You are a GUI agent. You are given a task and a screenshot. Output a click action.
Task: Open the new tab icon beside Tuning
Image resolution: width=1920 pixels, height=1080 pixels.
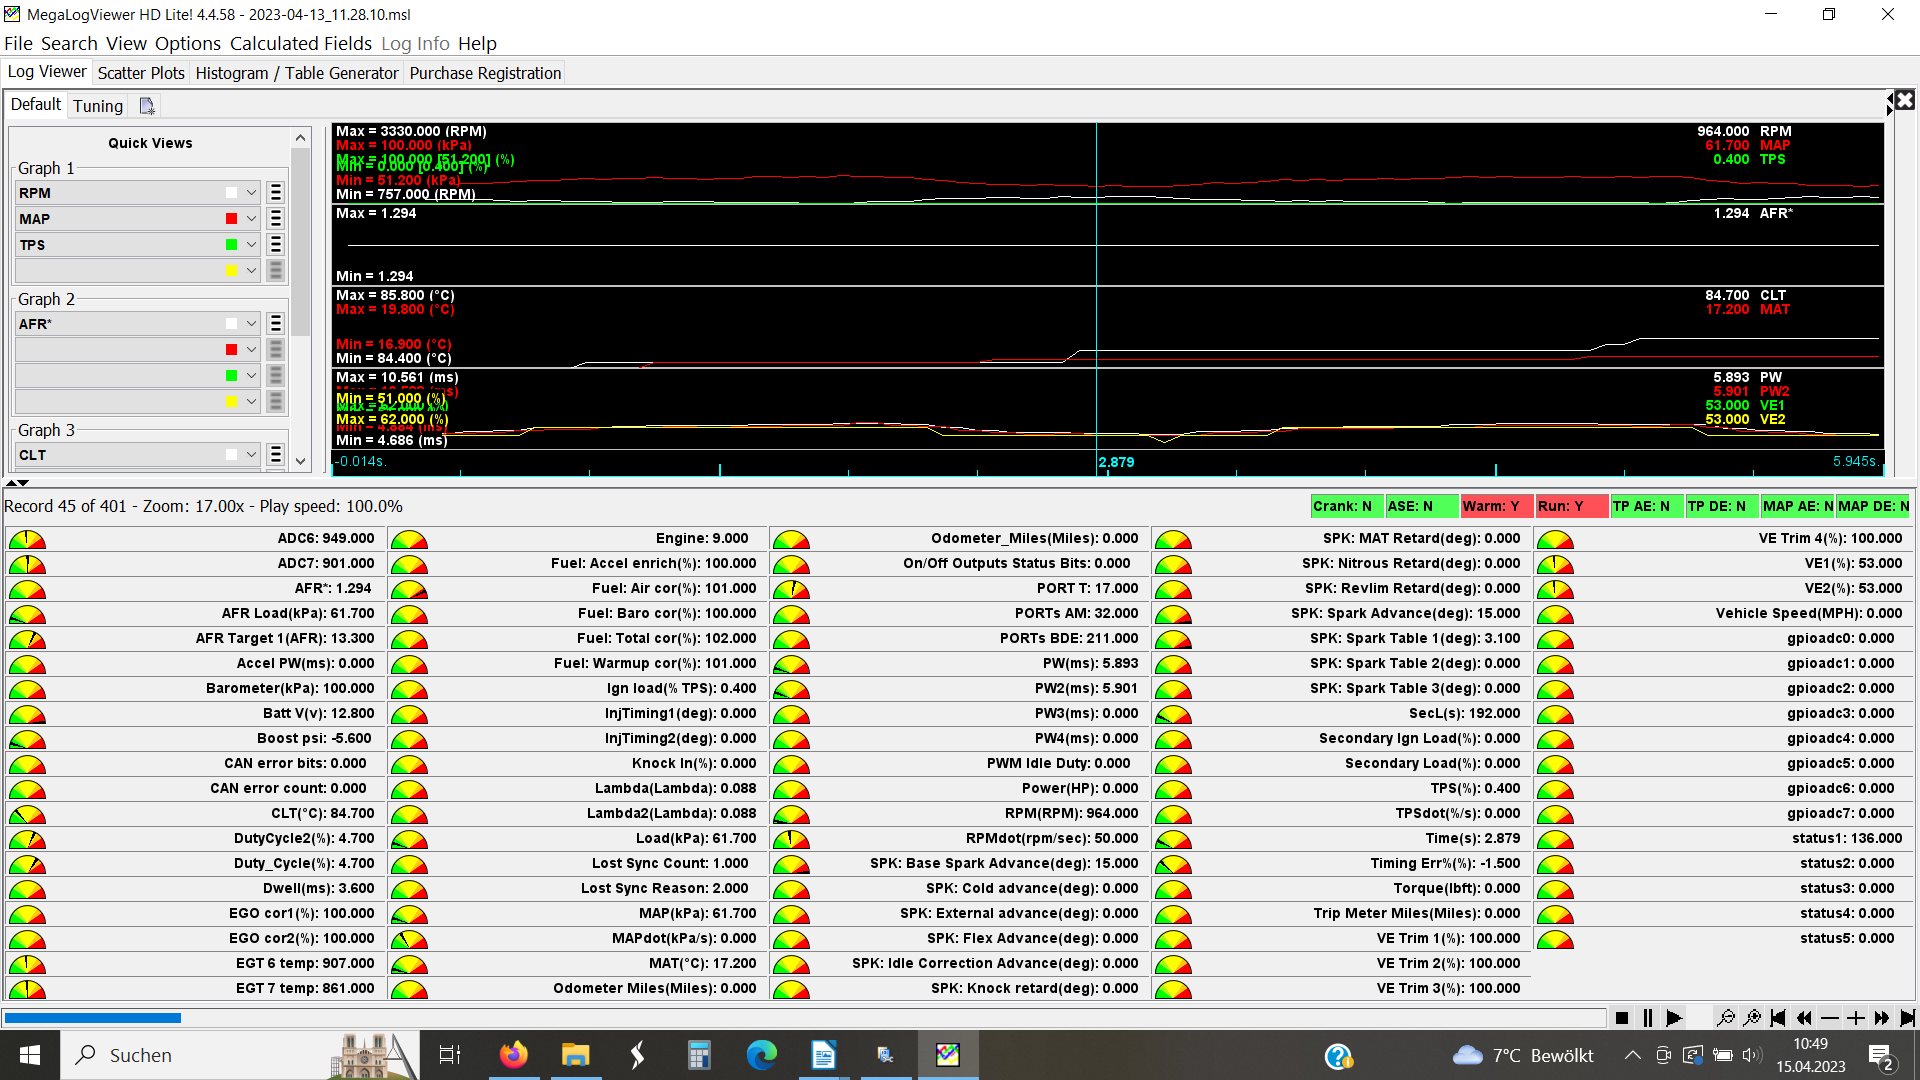[x=147, y=106]
